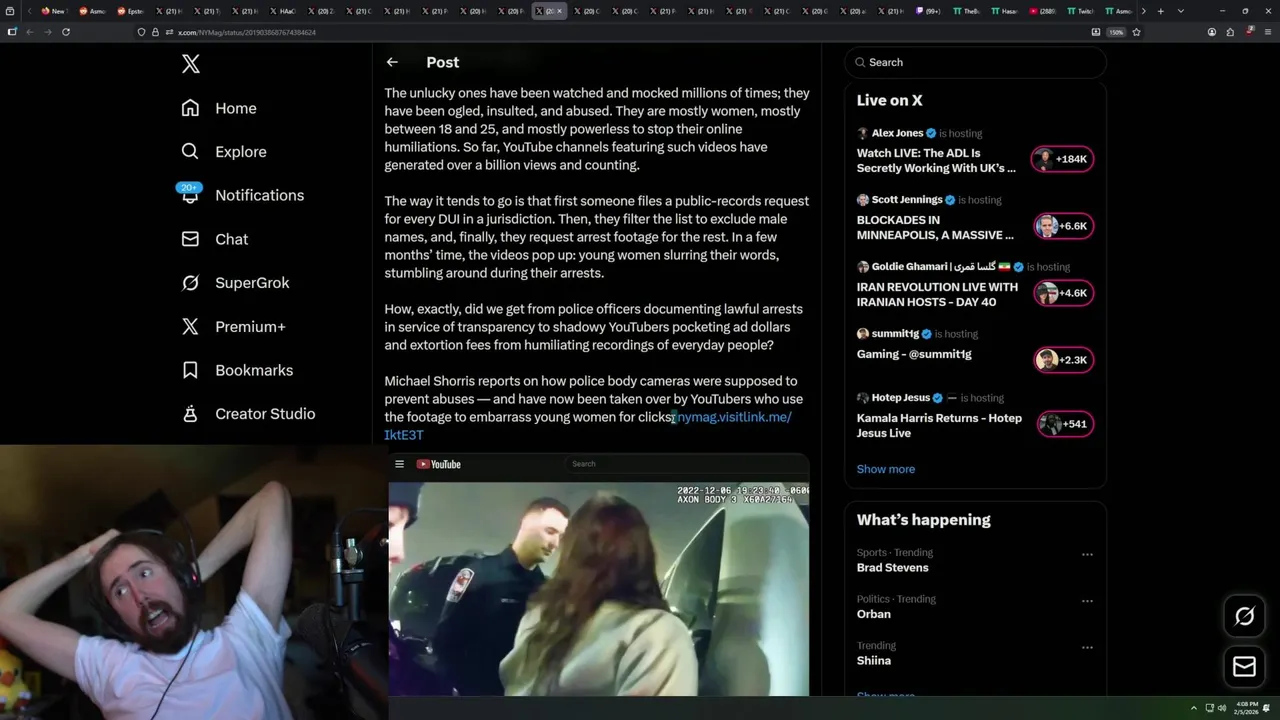This screenshot has height=720, width=1280.
Task: Go back using the Post arrow
Action: [x=392, y=62]
